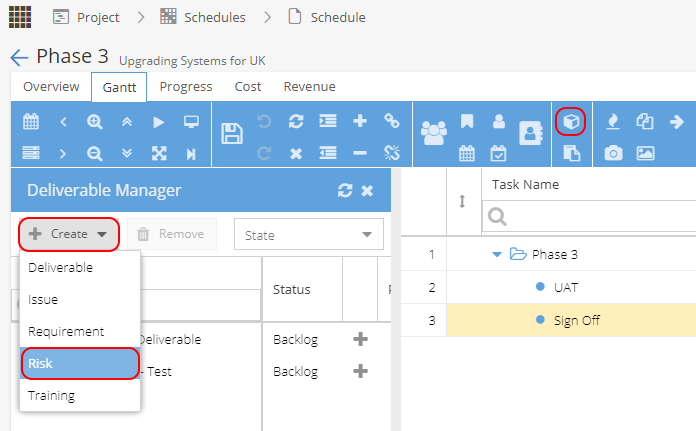Click the Task Name search field

click(x=589, y=217)
